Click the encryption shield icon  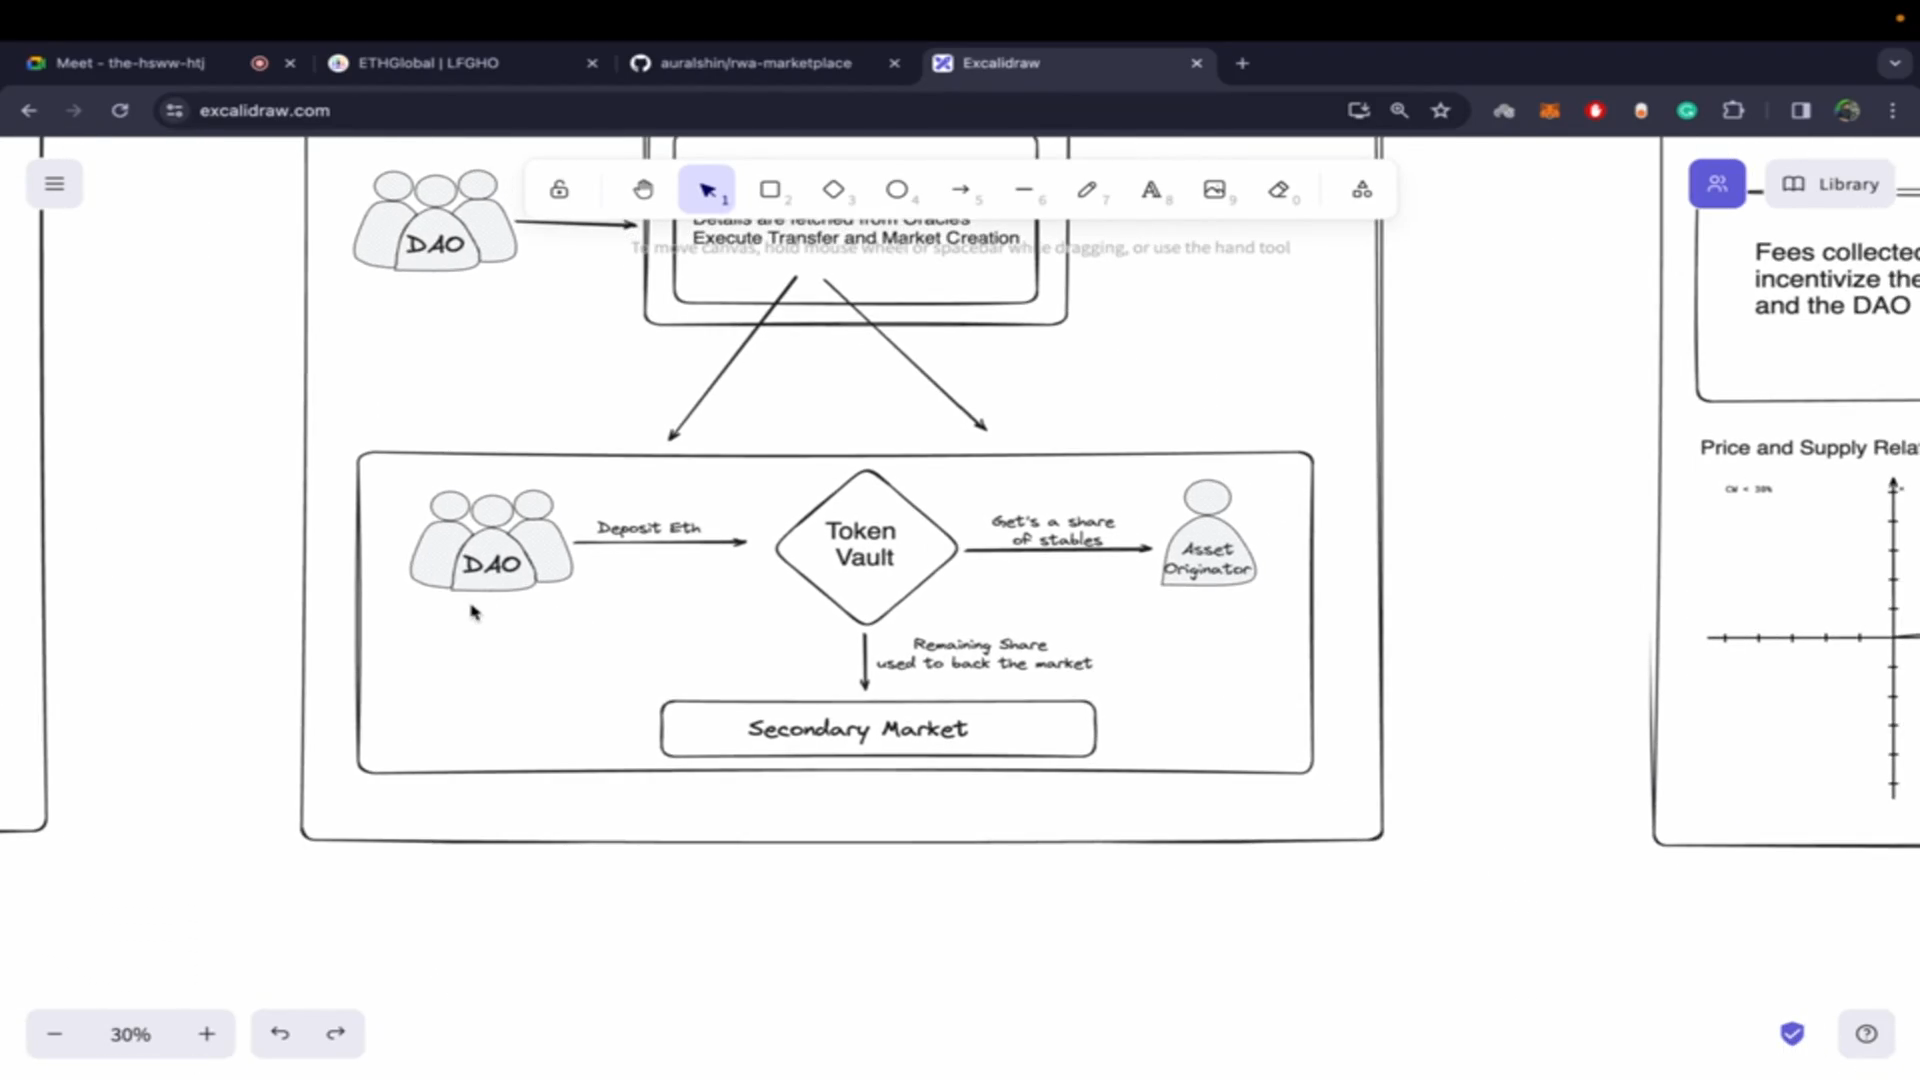(1792, 1034)
